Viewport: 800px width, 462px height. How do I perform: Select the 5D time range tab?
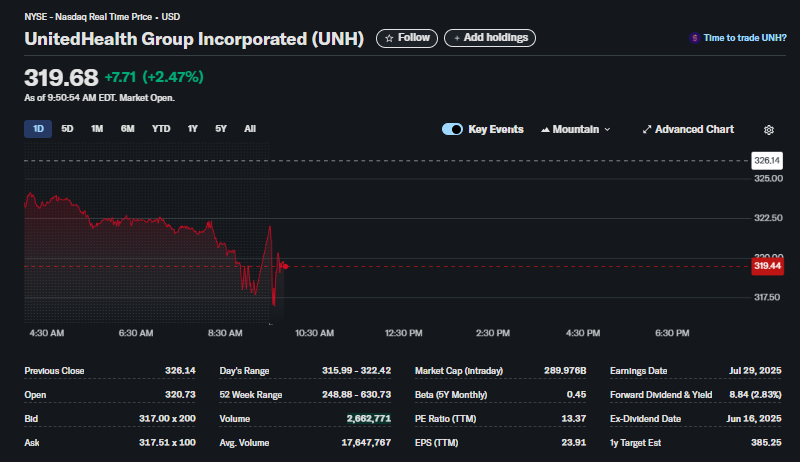(x=67, y=129)
